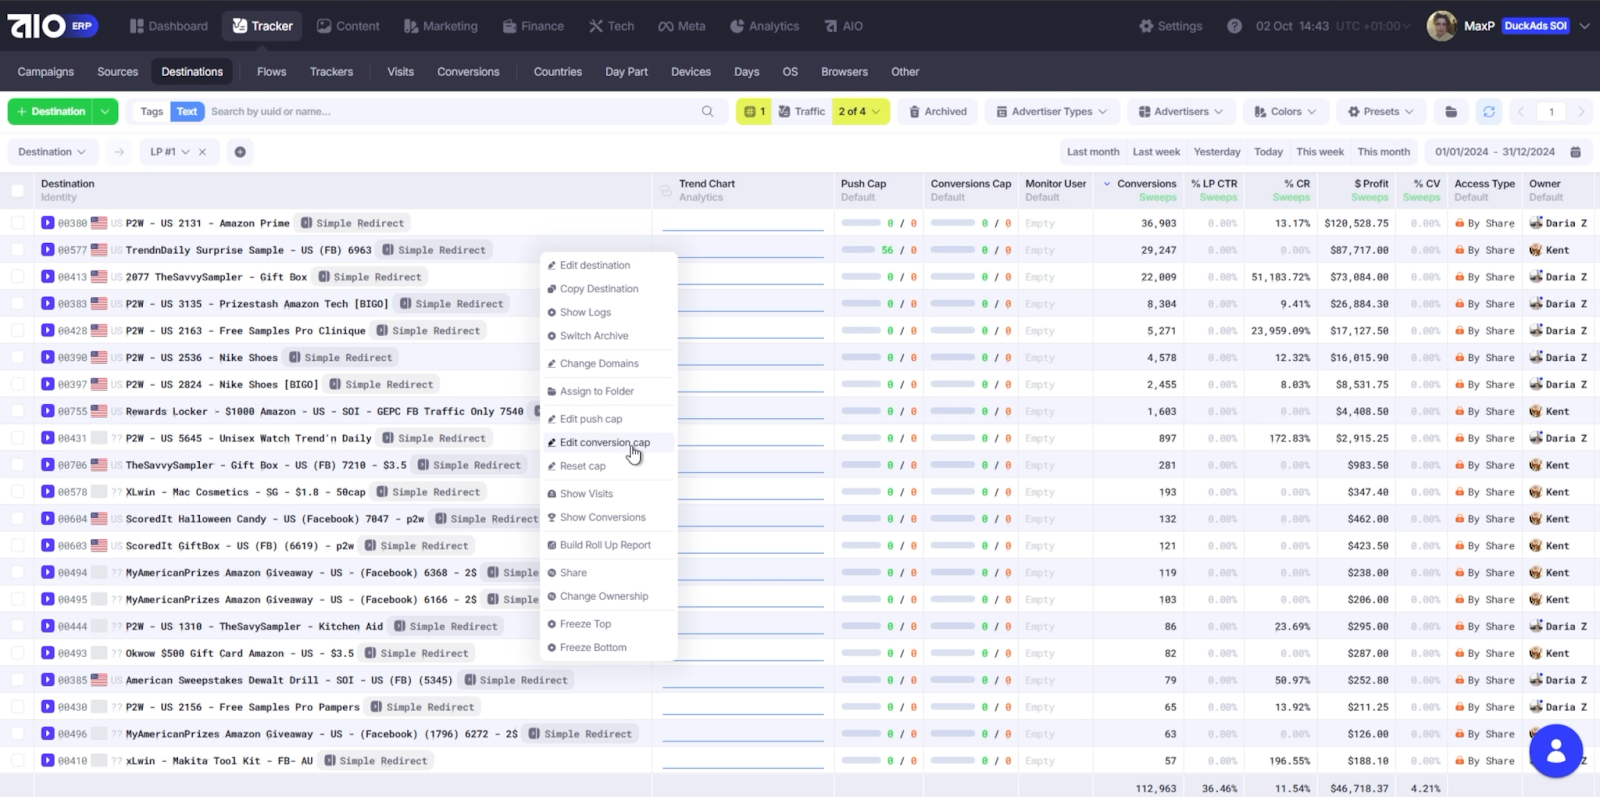Toggle the Text search mode
The height and width of the screenshot is (797, 1600).
[187, 112]
